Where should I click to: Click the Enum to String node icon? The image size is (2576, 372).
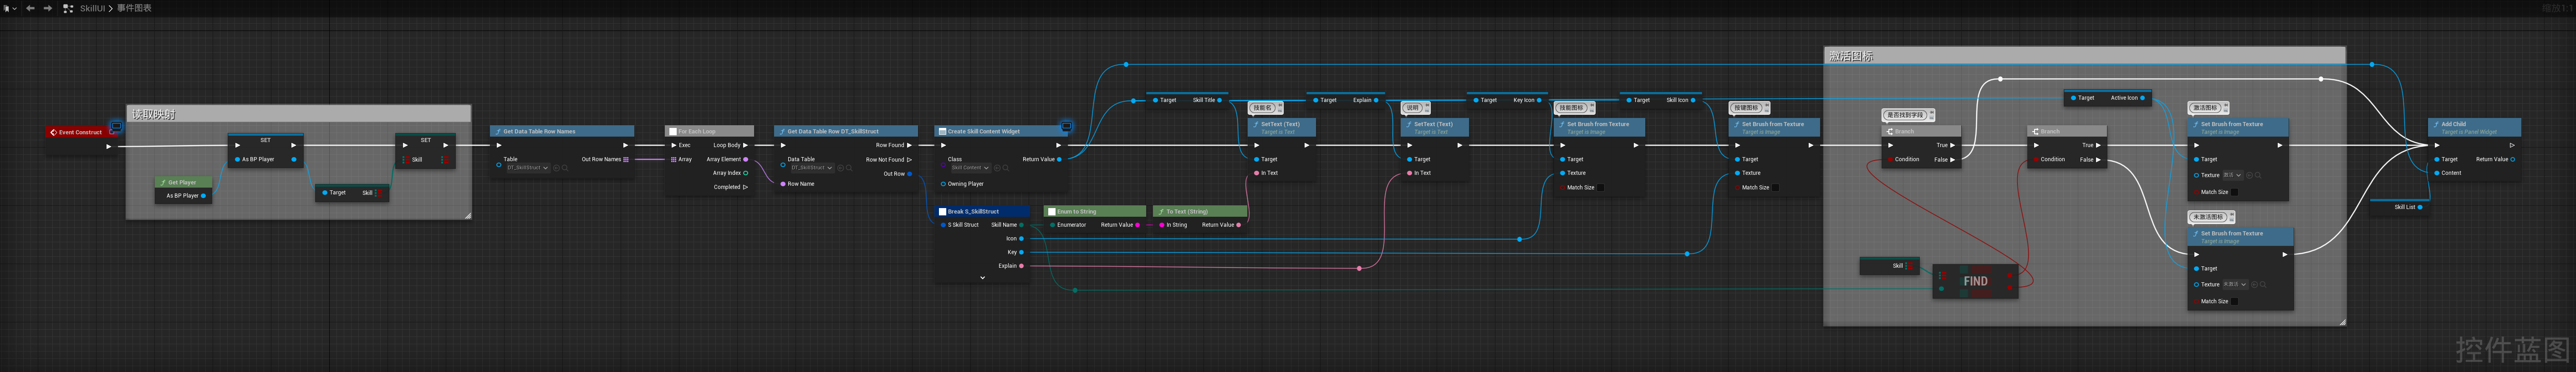(1051, 212)
